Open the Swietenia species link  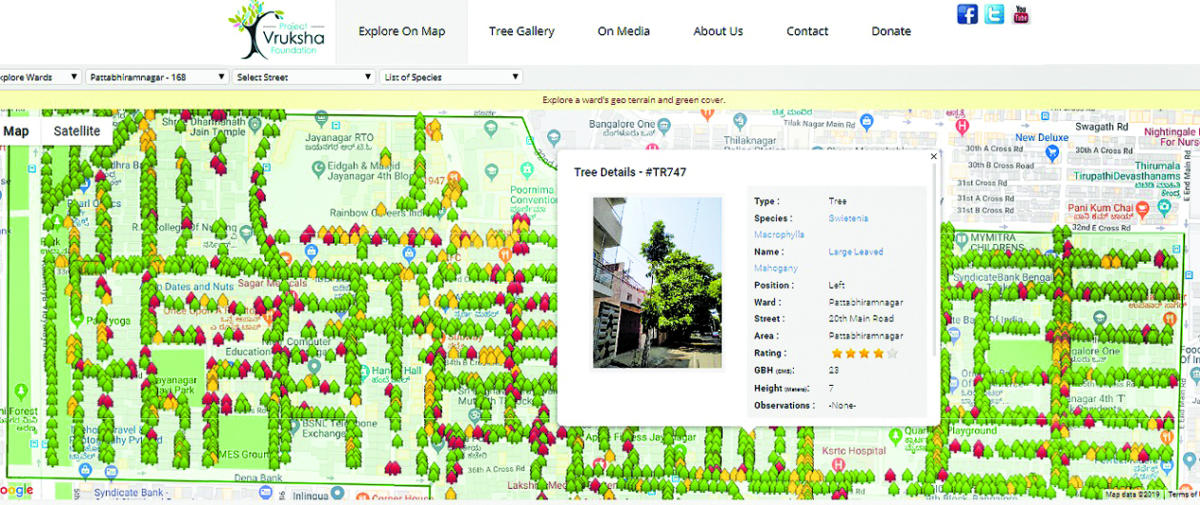(848, 218)
